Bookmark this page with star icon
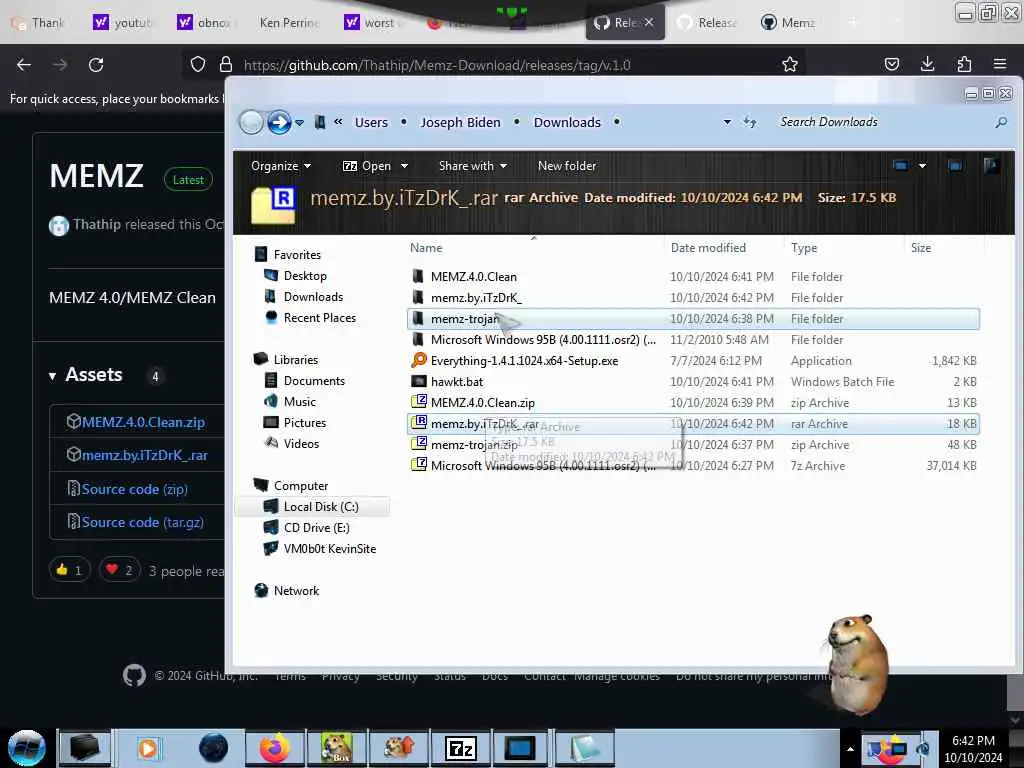 790,64
